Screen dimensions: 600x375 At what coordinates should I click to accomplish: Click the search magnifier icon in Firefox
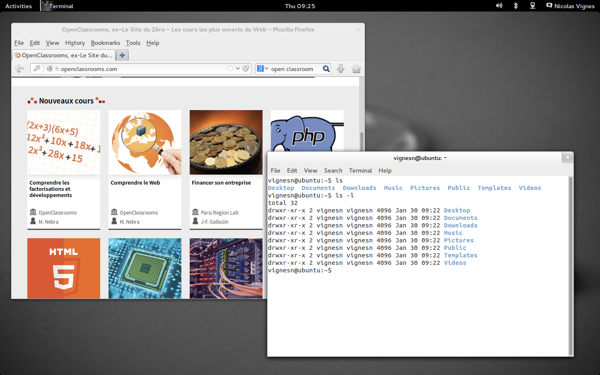point(326,68)
